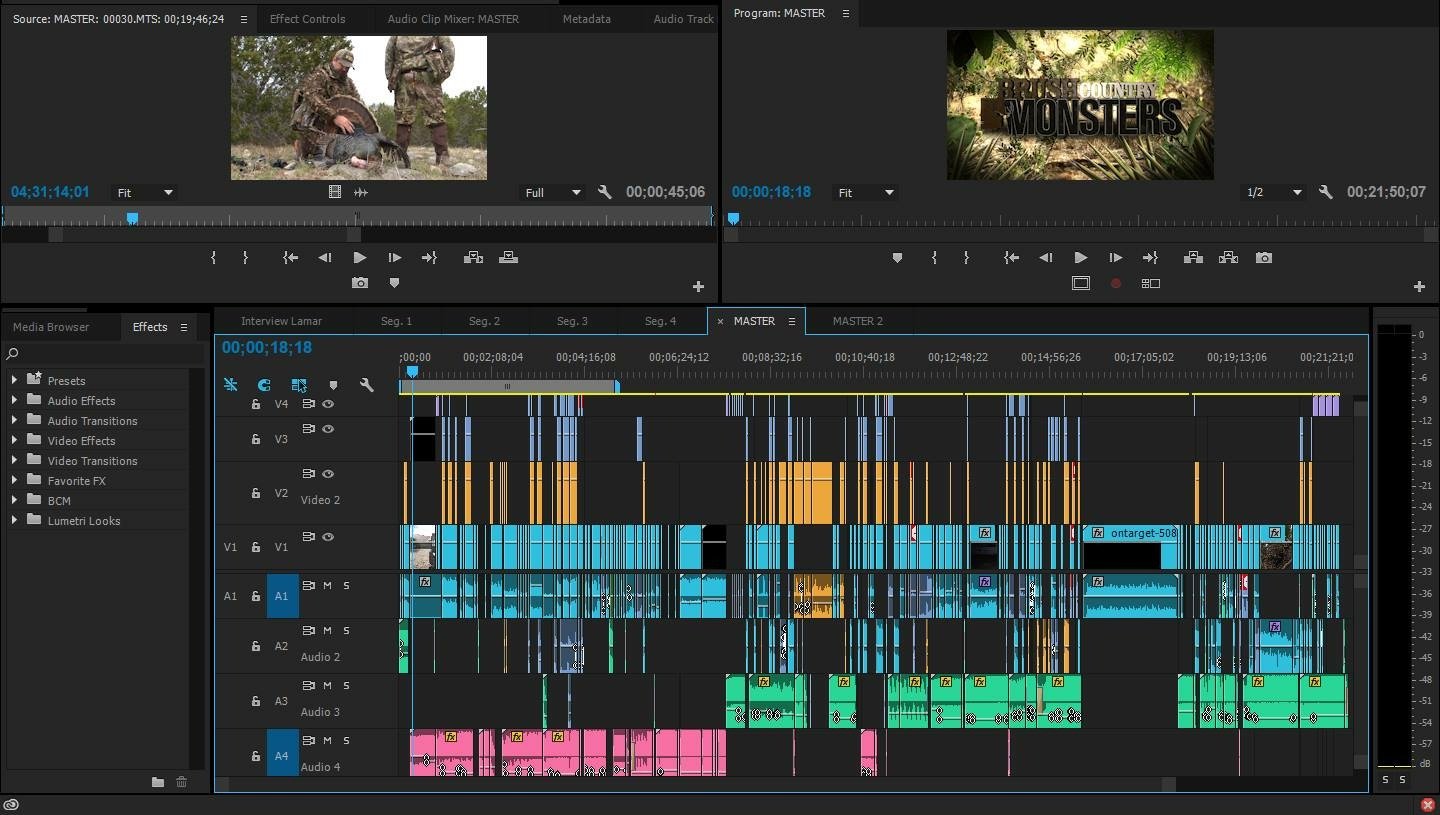Mute track A3
The height and width of the screenshot is (815, 1440).
[x=327, y=686]
